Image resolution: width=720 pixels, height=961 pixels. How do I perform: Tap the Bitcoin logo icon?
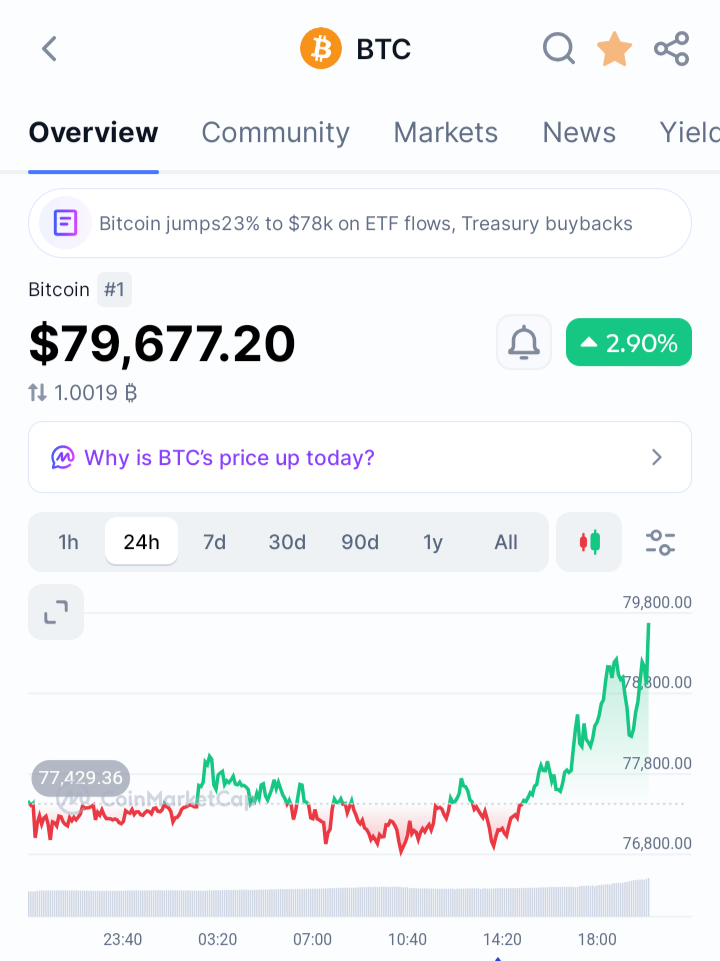pos(320,49)
